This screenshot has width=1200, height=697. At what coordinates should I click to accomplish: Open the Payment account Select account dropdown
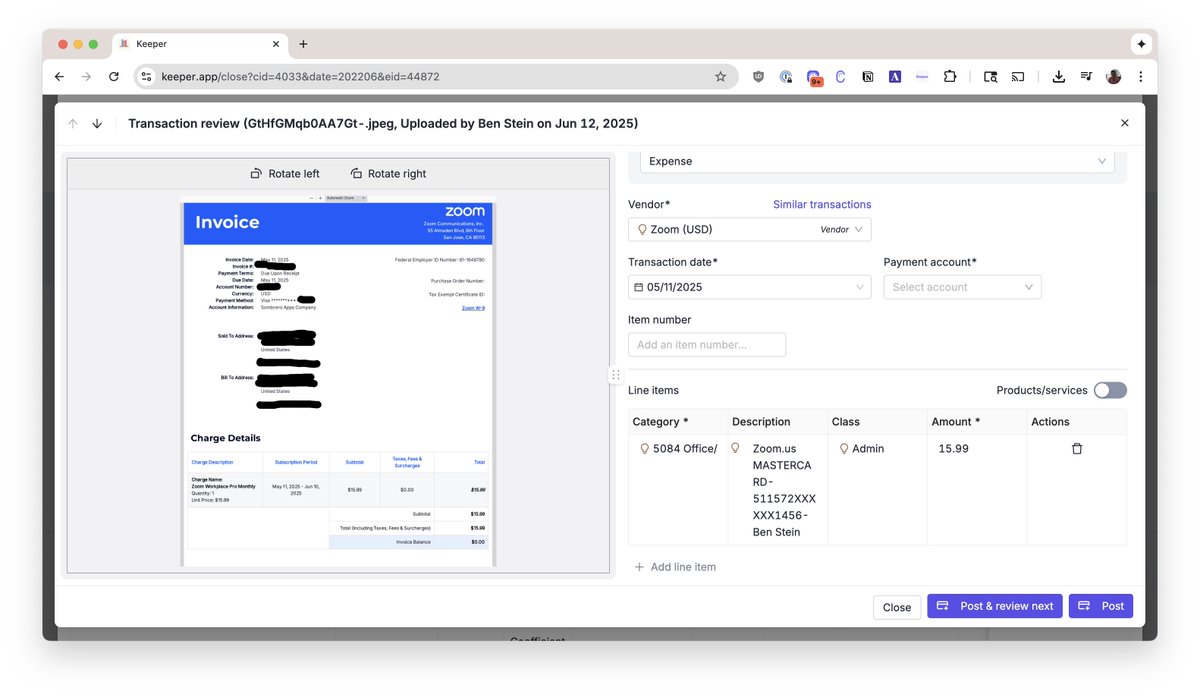(x=962, y=287)
